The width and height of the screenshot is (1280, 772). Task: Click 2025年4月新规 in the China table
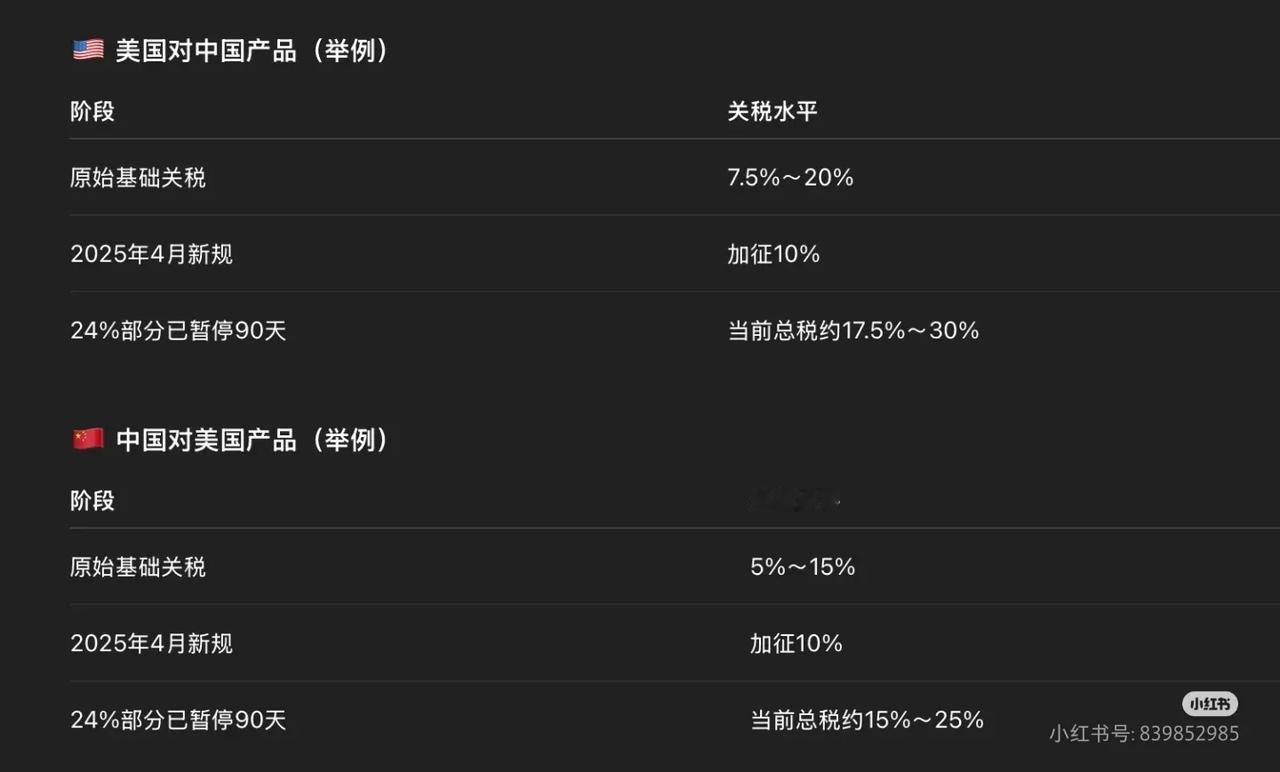click(152, 643)
